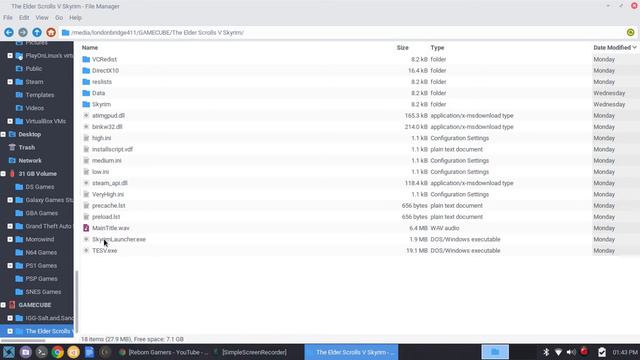Screen dimensions: 640x360
Task: Select the atimgpud.dll file
Action: point(108,116)
